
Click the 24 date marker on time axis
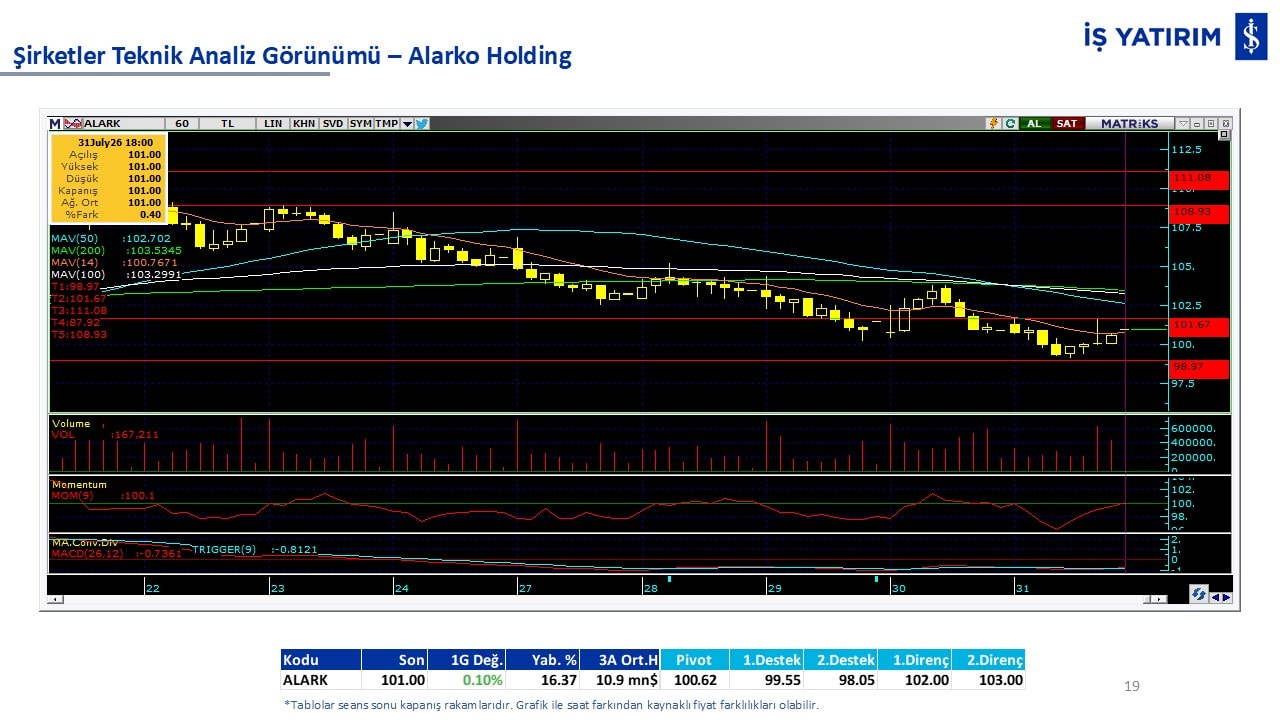401,588
